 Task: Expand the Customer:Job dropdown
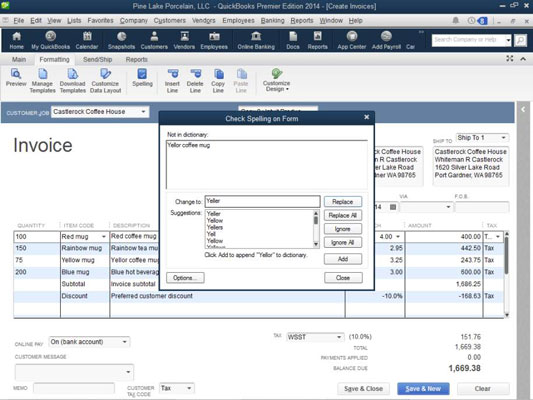[x=143, y=111]
